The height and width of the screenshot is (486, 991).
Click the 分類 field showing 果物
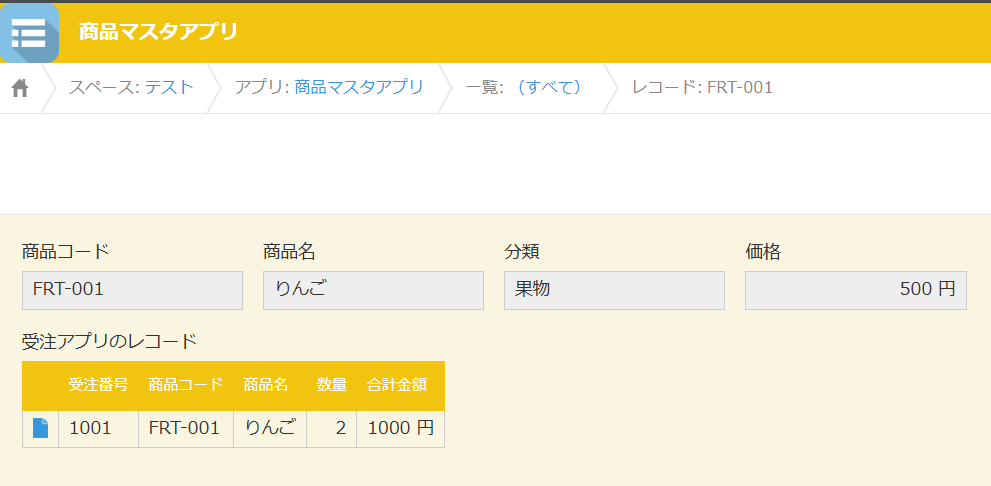614,291
